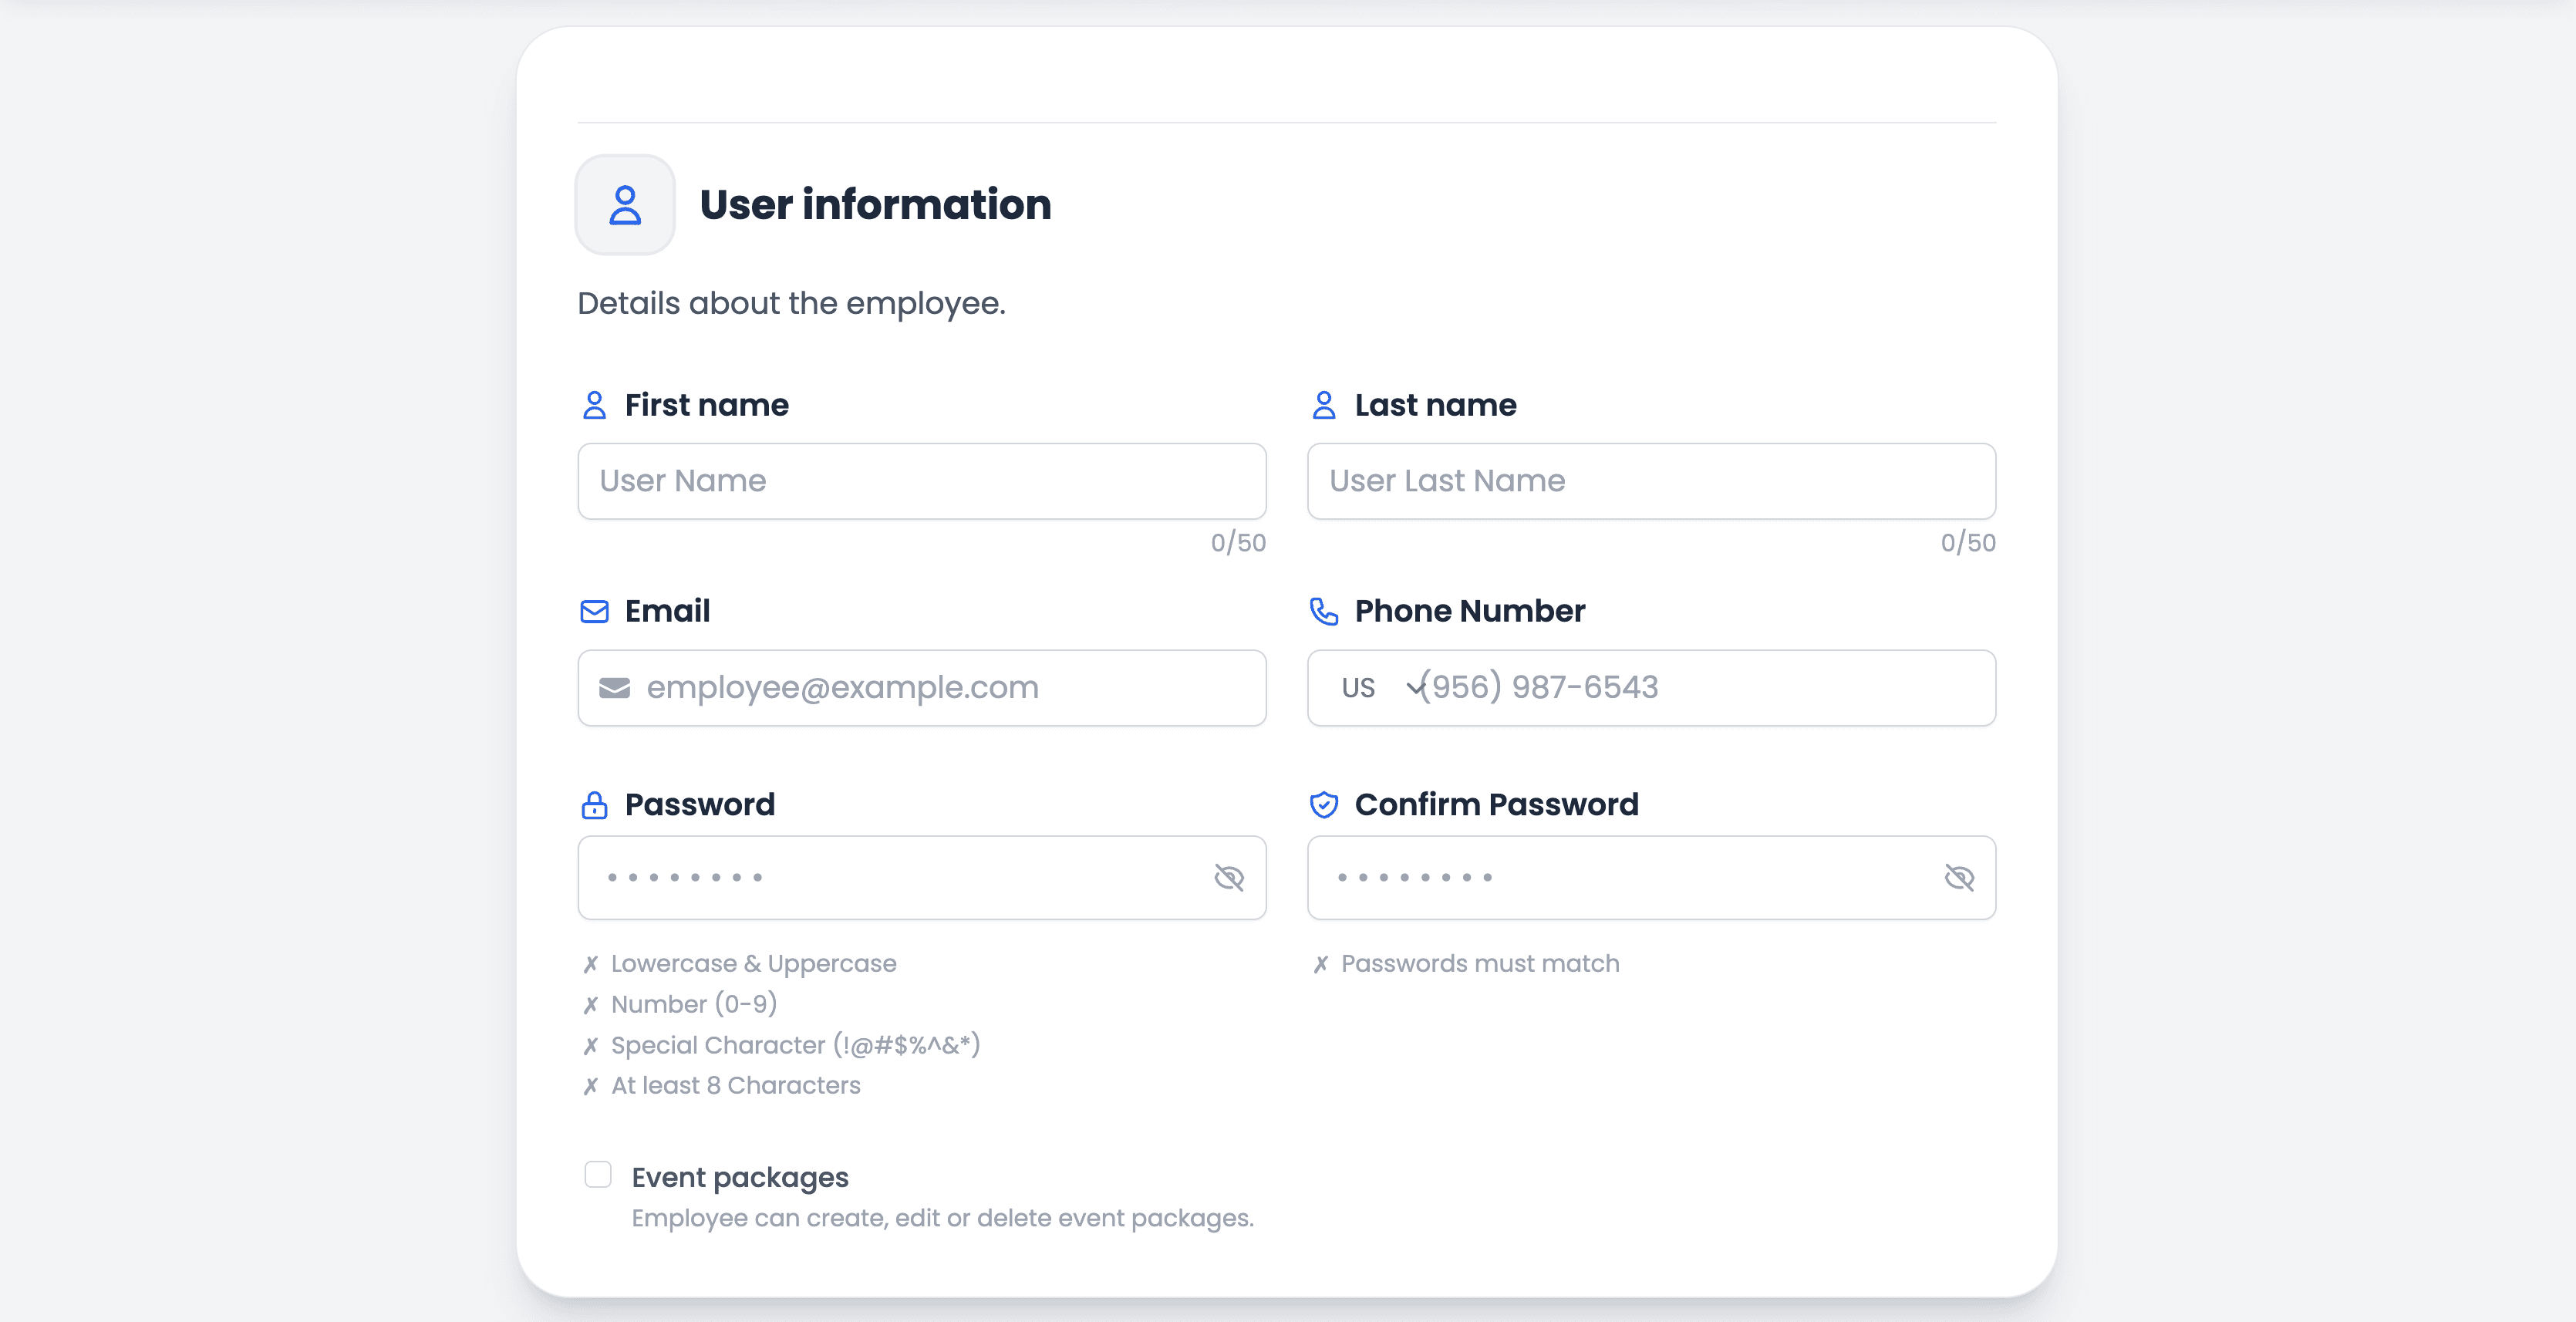Focus the First name input field
The width and height of the screenshot is (2576, 1322).
click(920, 481)
